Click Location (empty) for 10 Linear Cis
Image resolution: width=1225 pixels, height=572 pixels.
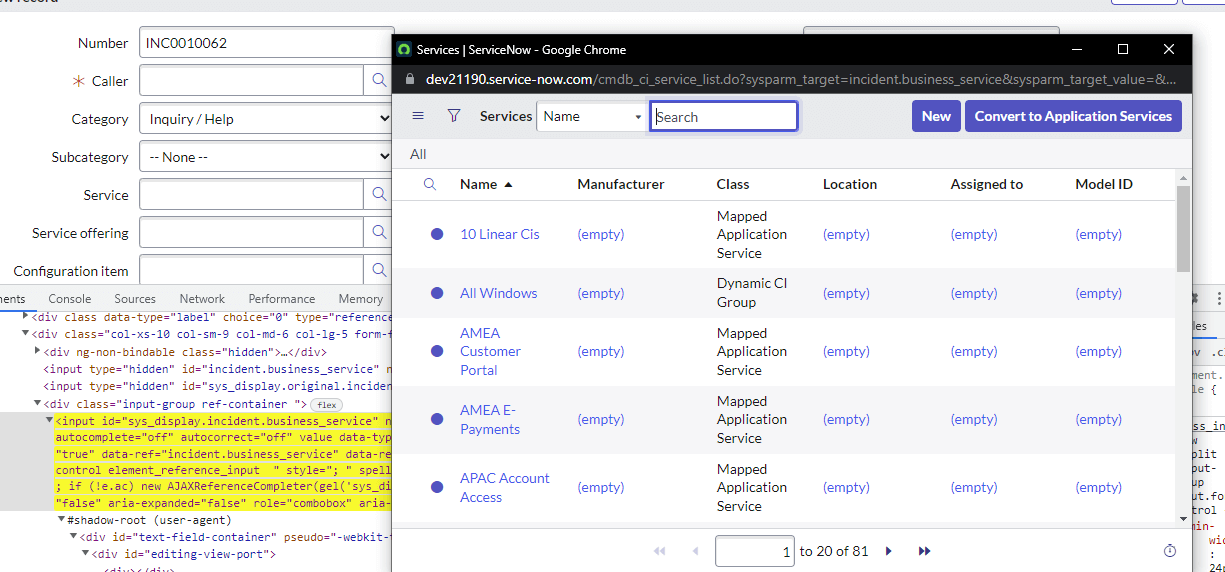point(846,234)
